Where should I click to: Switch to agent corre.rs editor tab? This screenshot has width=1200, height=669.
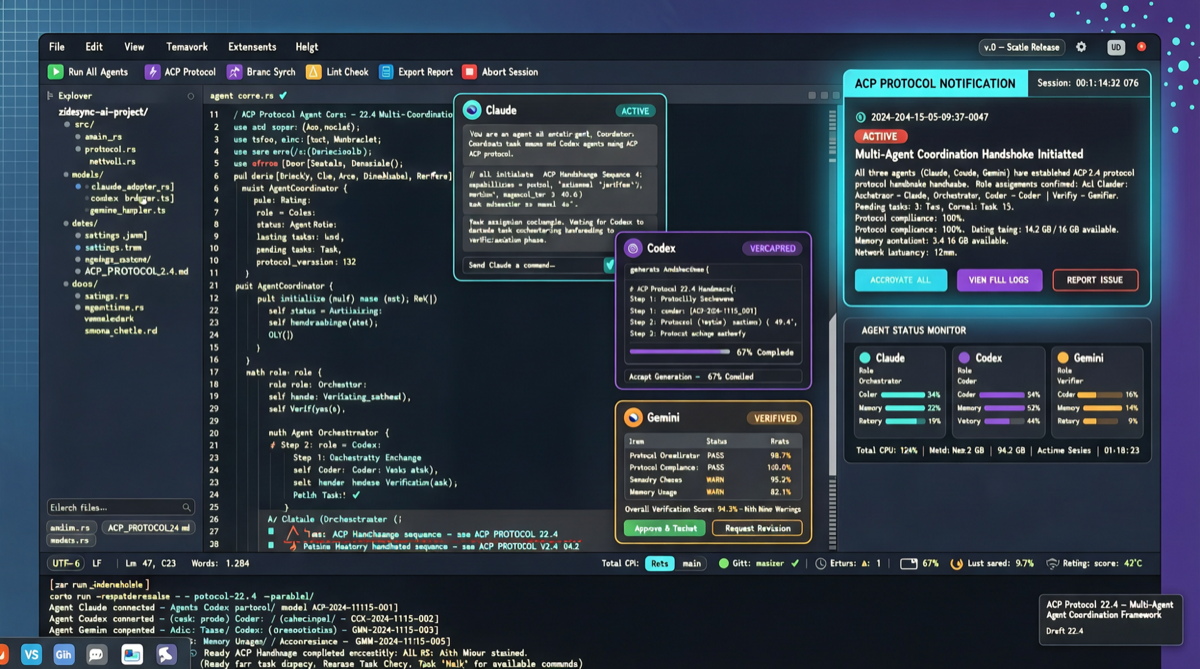click(x=248, y=96)
